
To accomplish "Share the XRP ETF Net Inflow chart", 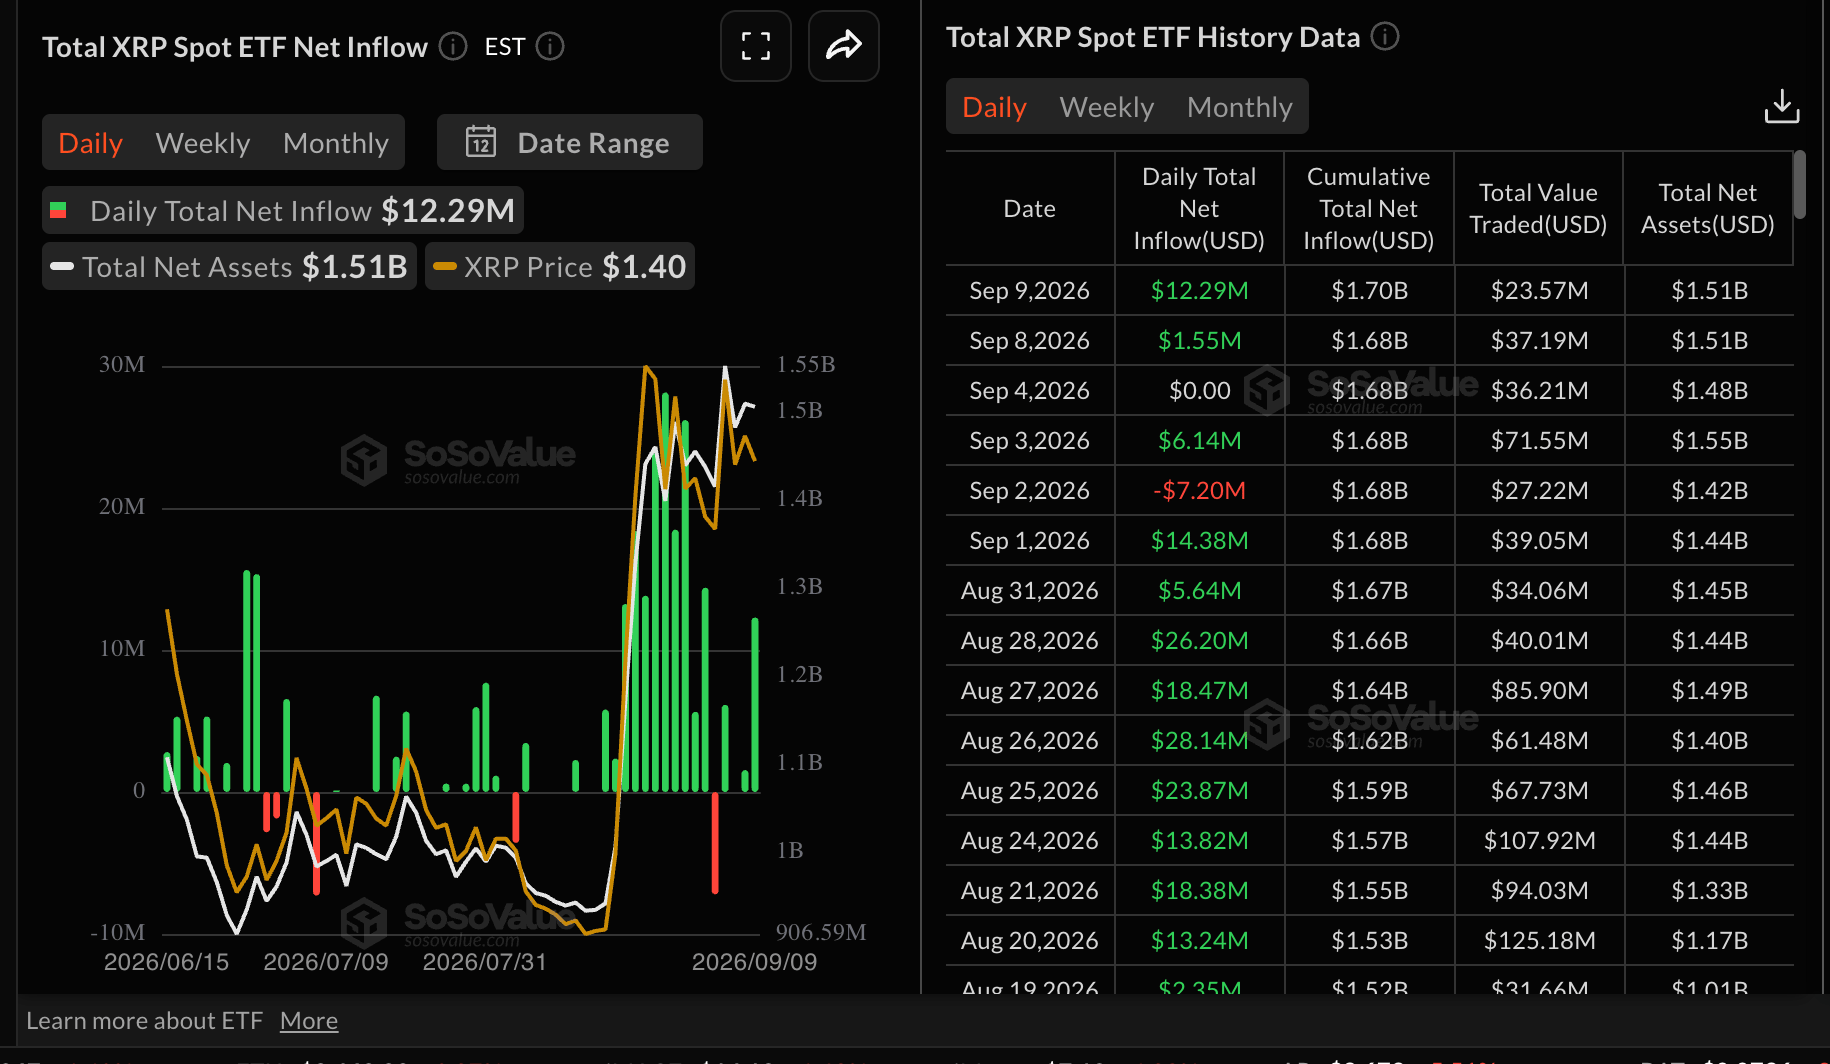I will [x=844, y=46].
